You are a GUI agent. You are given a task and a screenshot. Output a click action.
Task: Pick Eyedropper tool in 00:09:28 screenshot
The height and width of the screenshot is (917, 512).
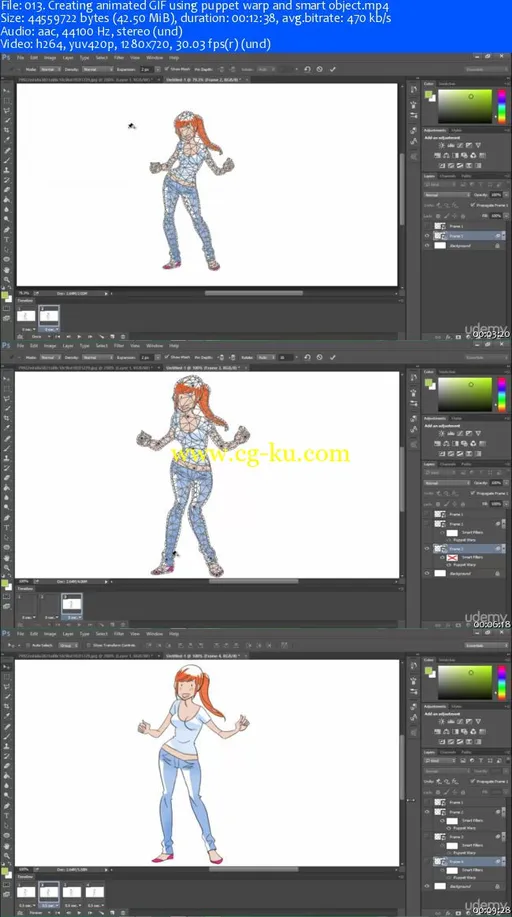point(6,716)
